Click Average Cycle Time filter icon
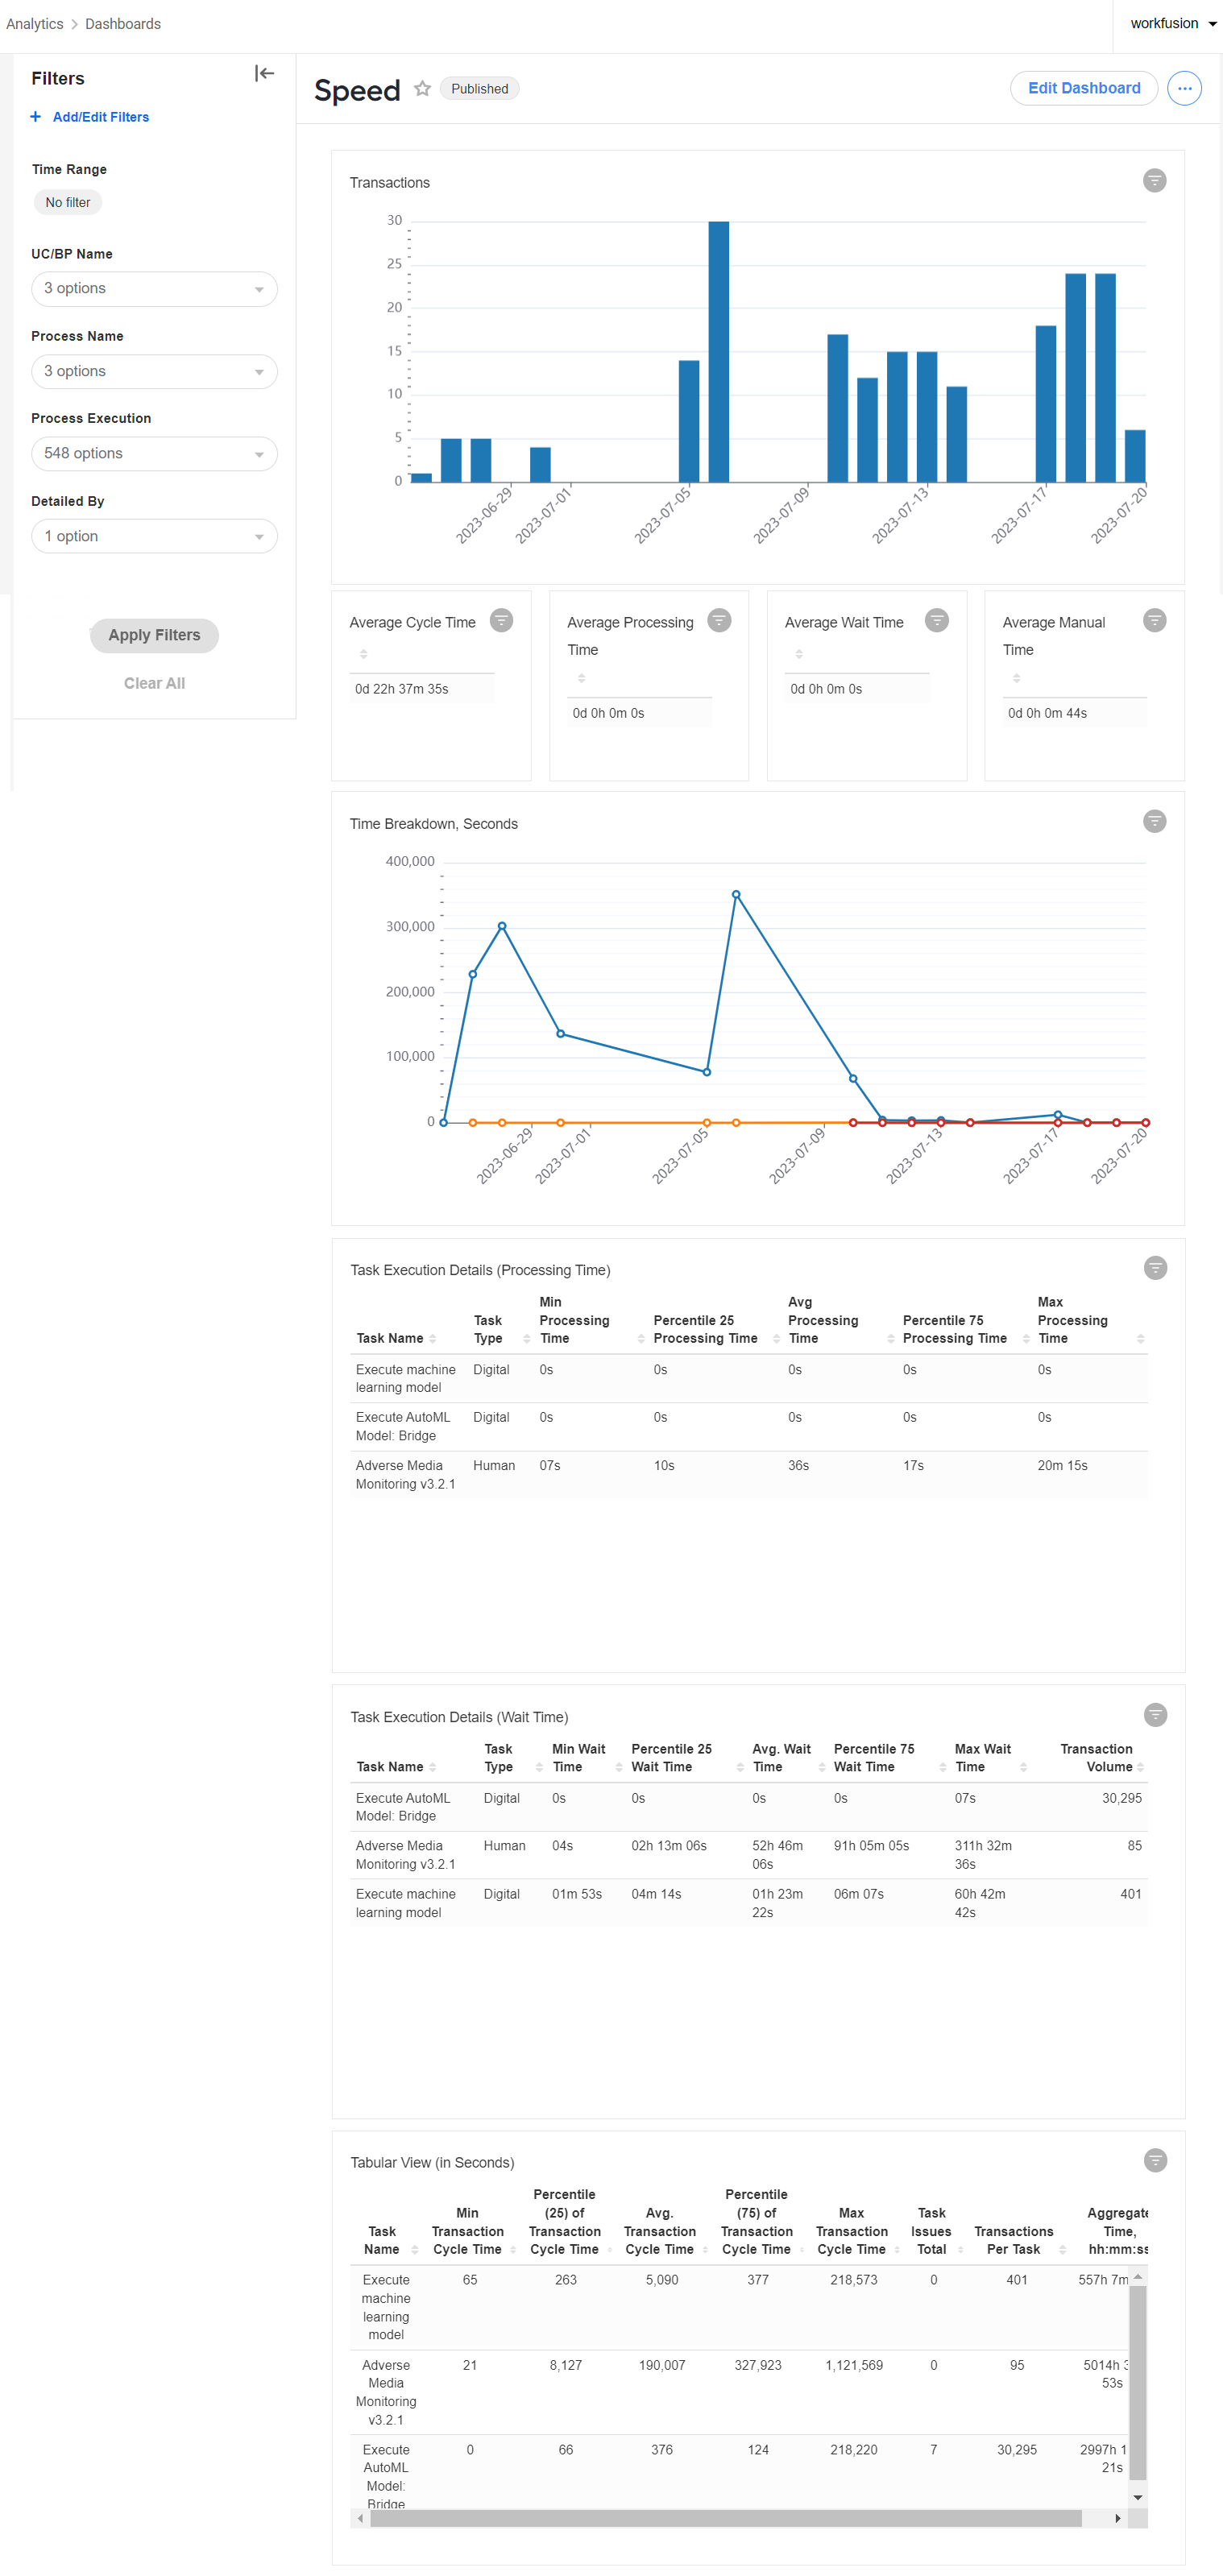The width and height of the screenshot is (1223, 2576). 501,621
